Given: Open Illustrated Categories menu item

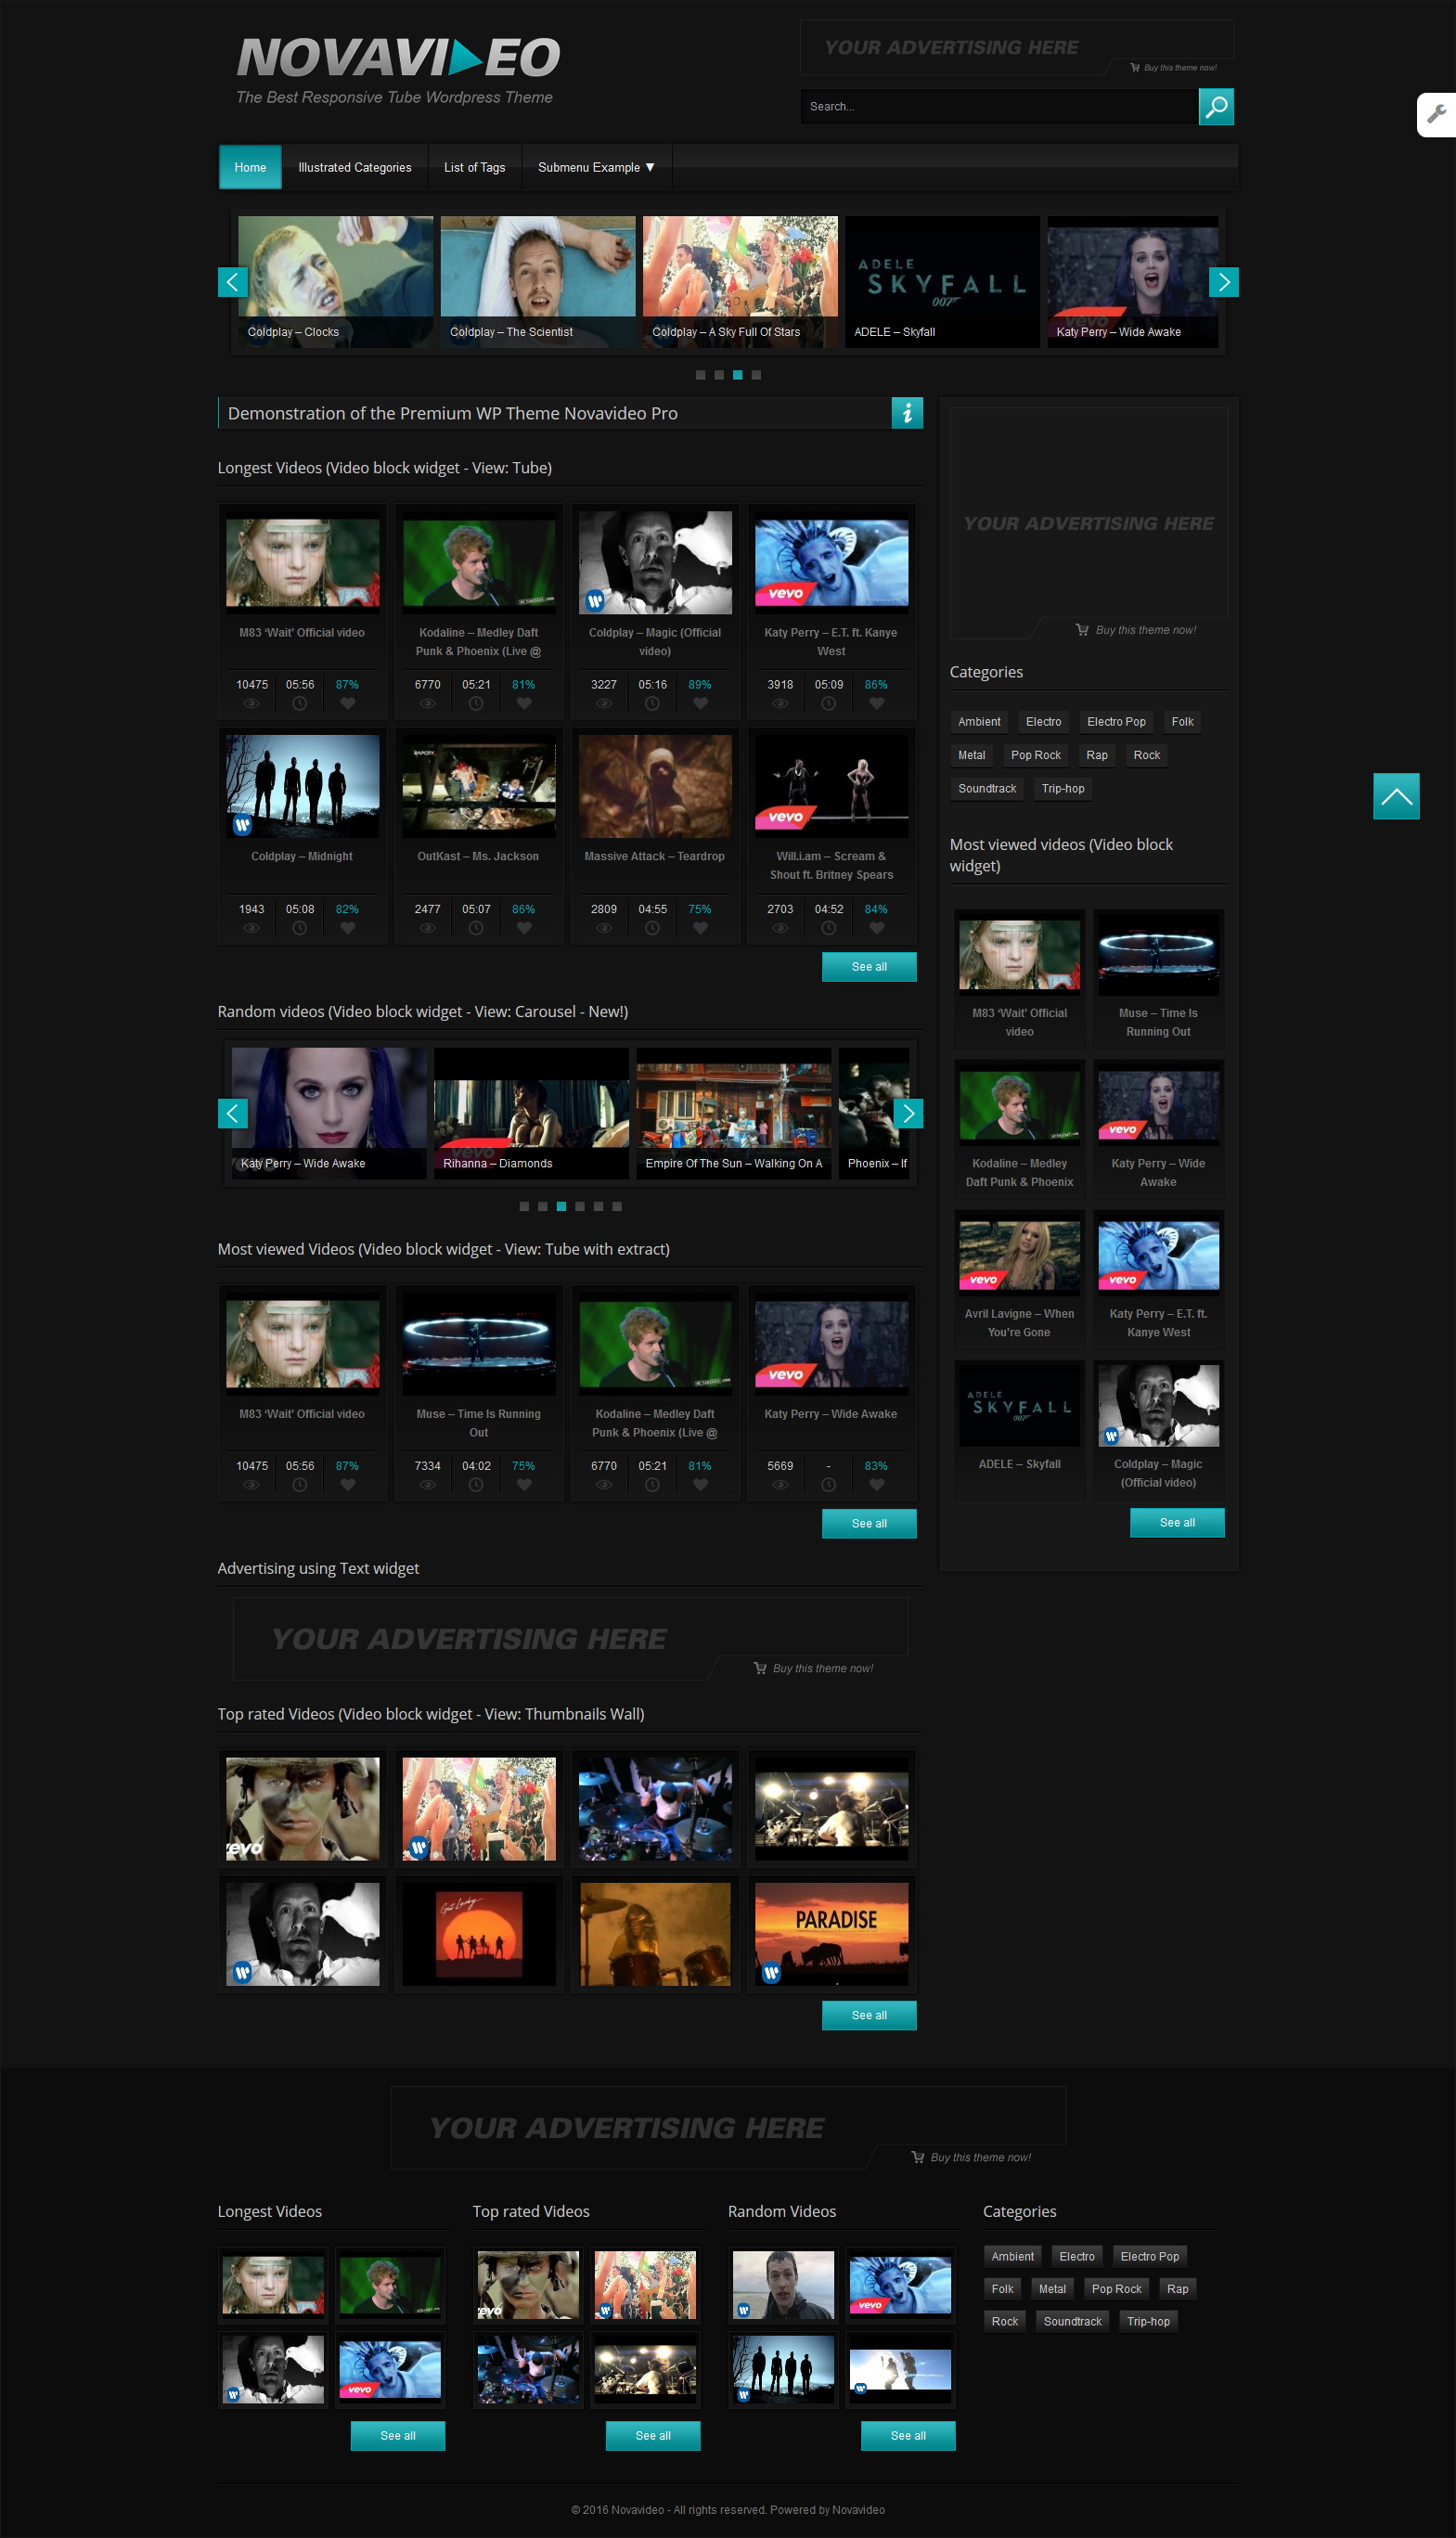Looking at the screenshot, I should [354, 168].
